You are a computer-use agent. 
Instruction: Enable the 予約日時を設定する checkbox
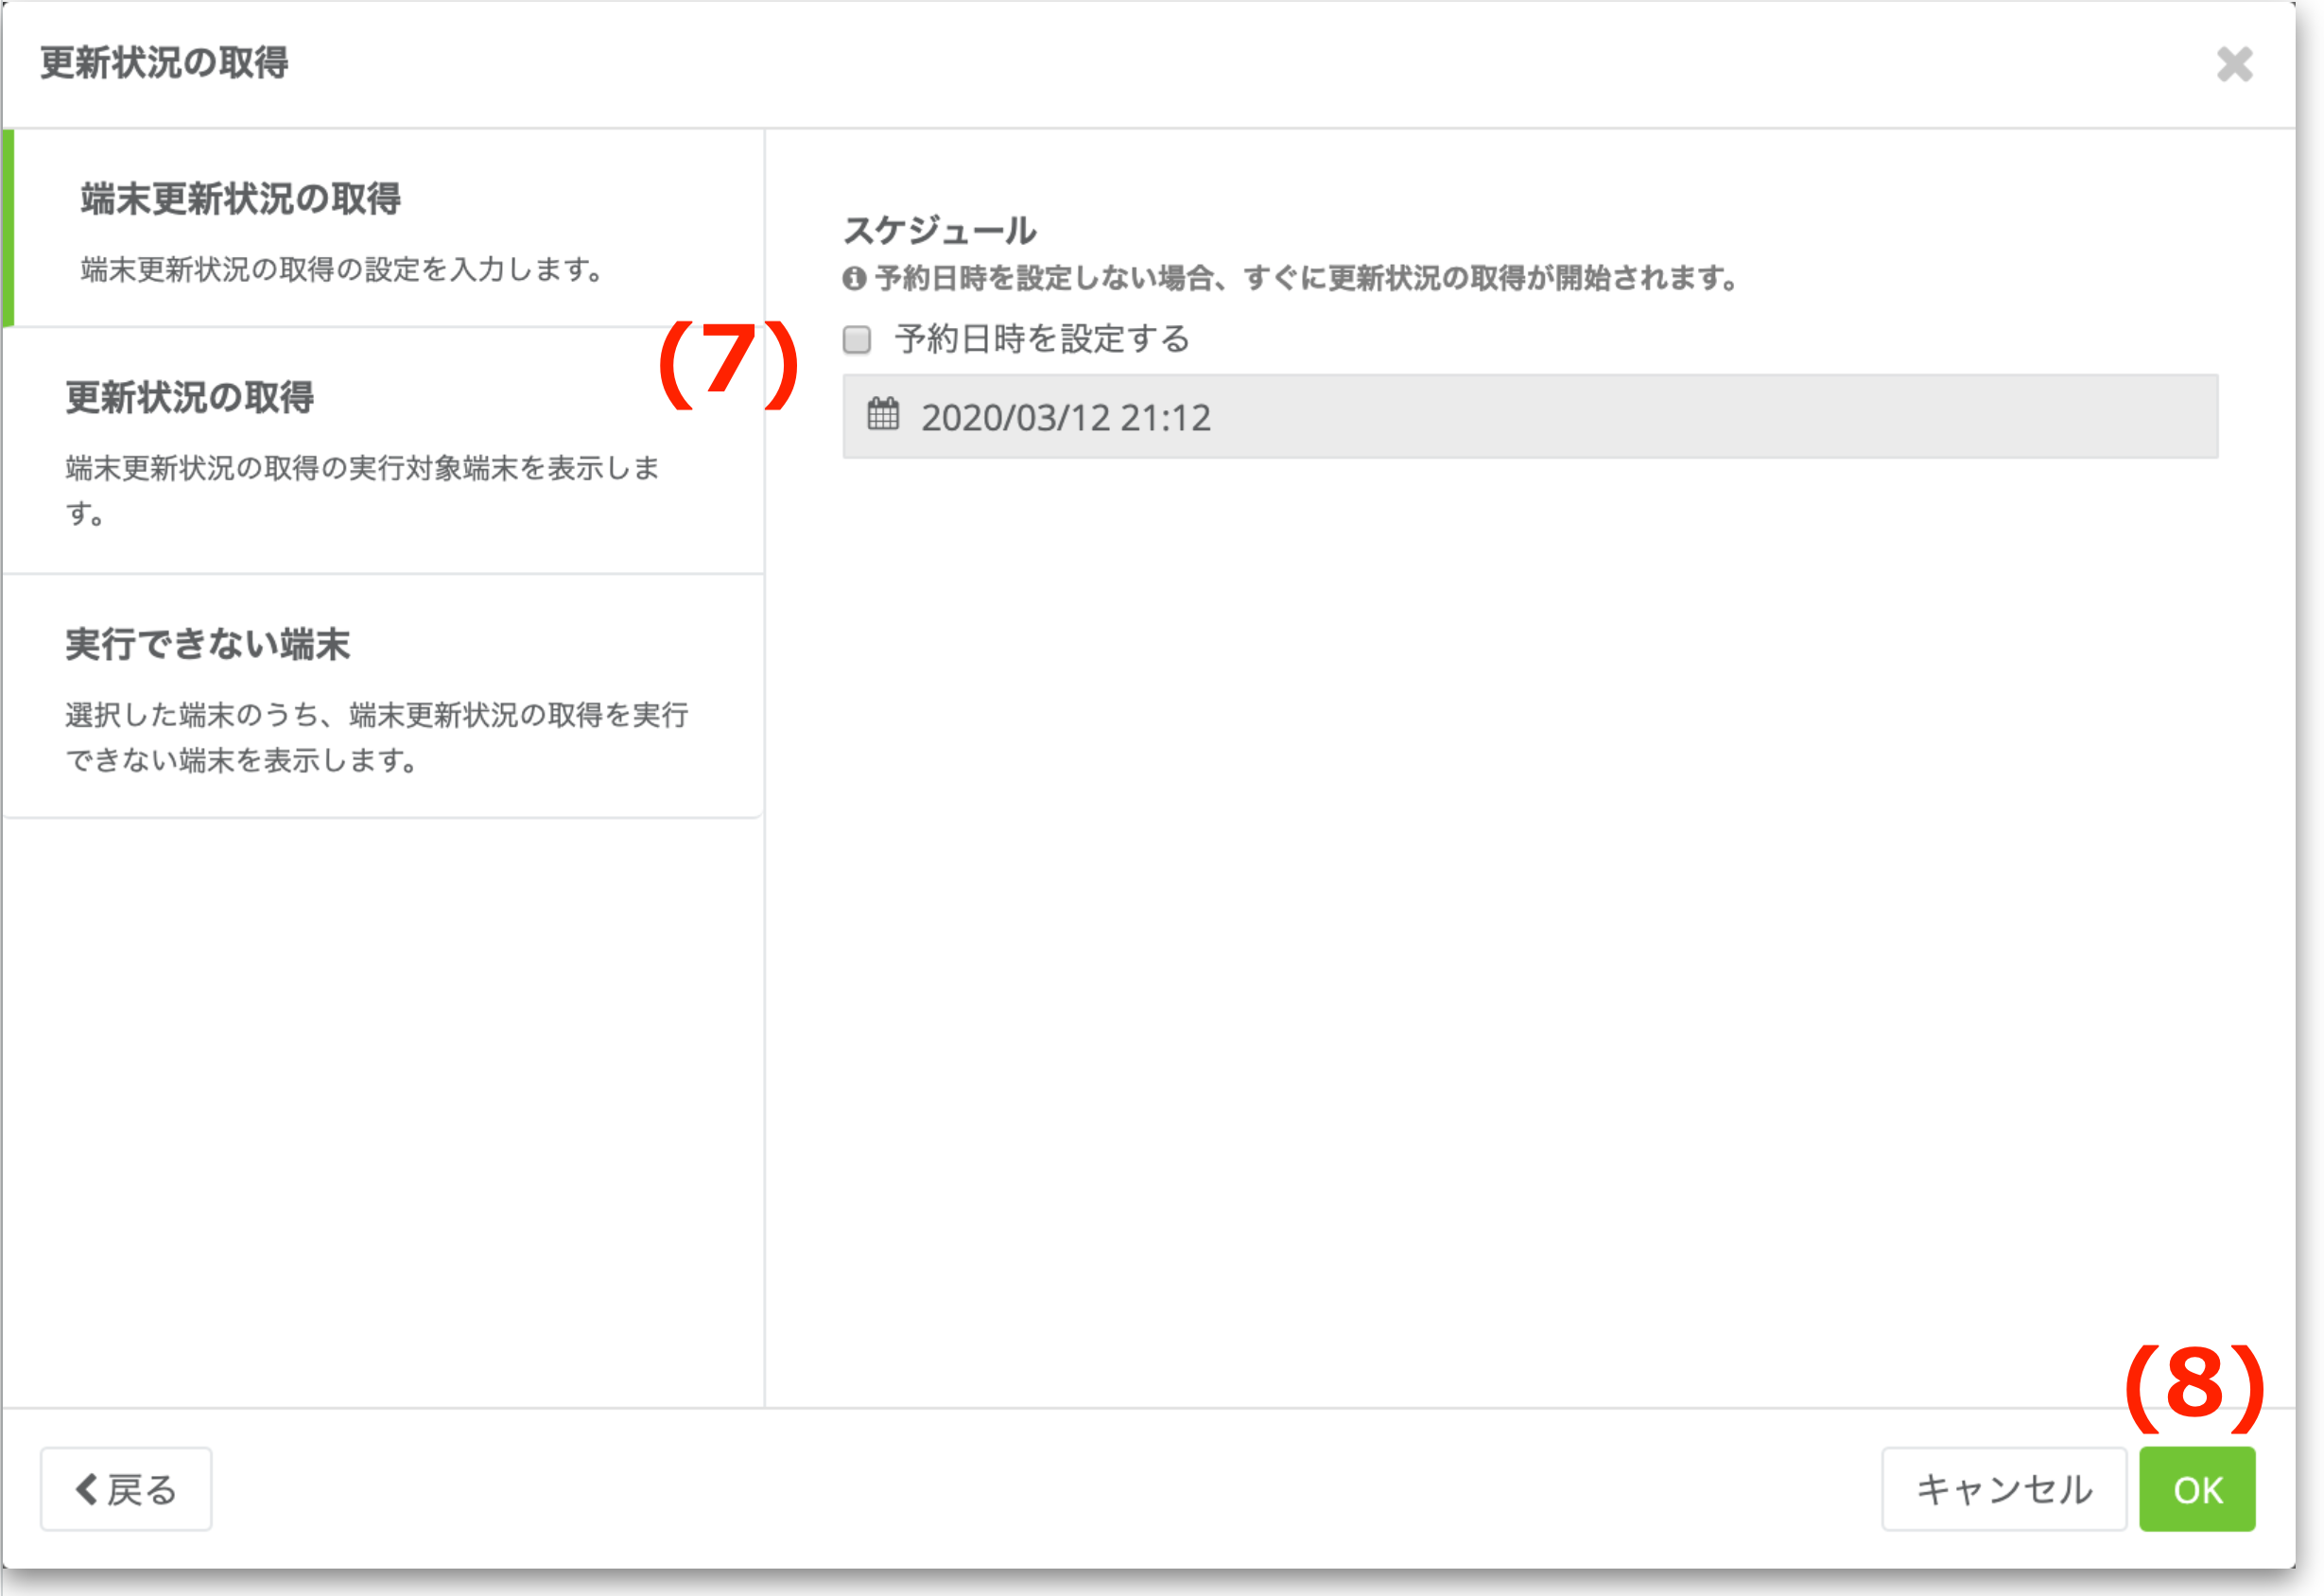(857, 340)
